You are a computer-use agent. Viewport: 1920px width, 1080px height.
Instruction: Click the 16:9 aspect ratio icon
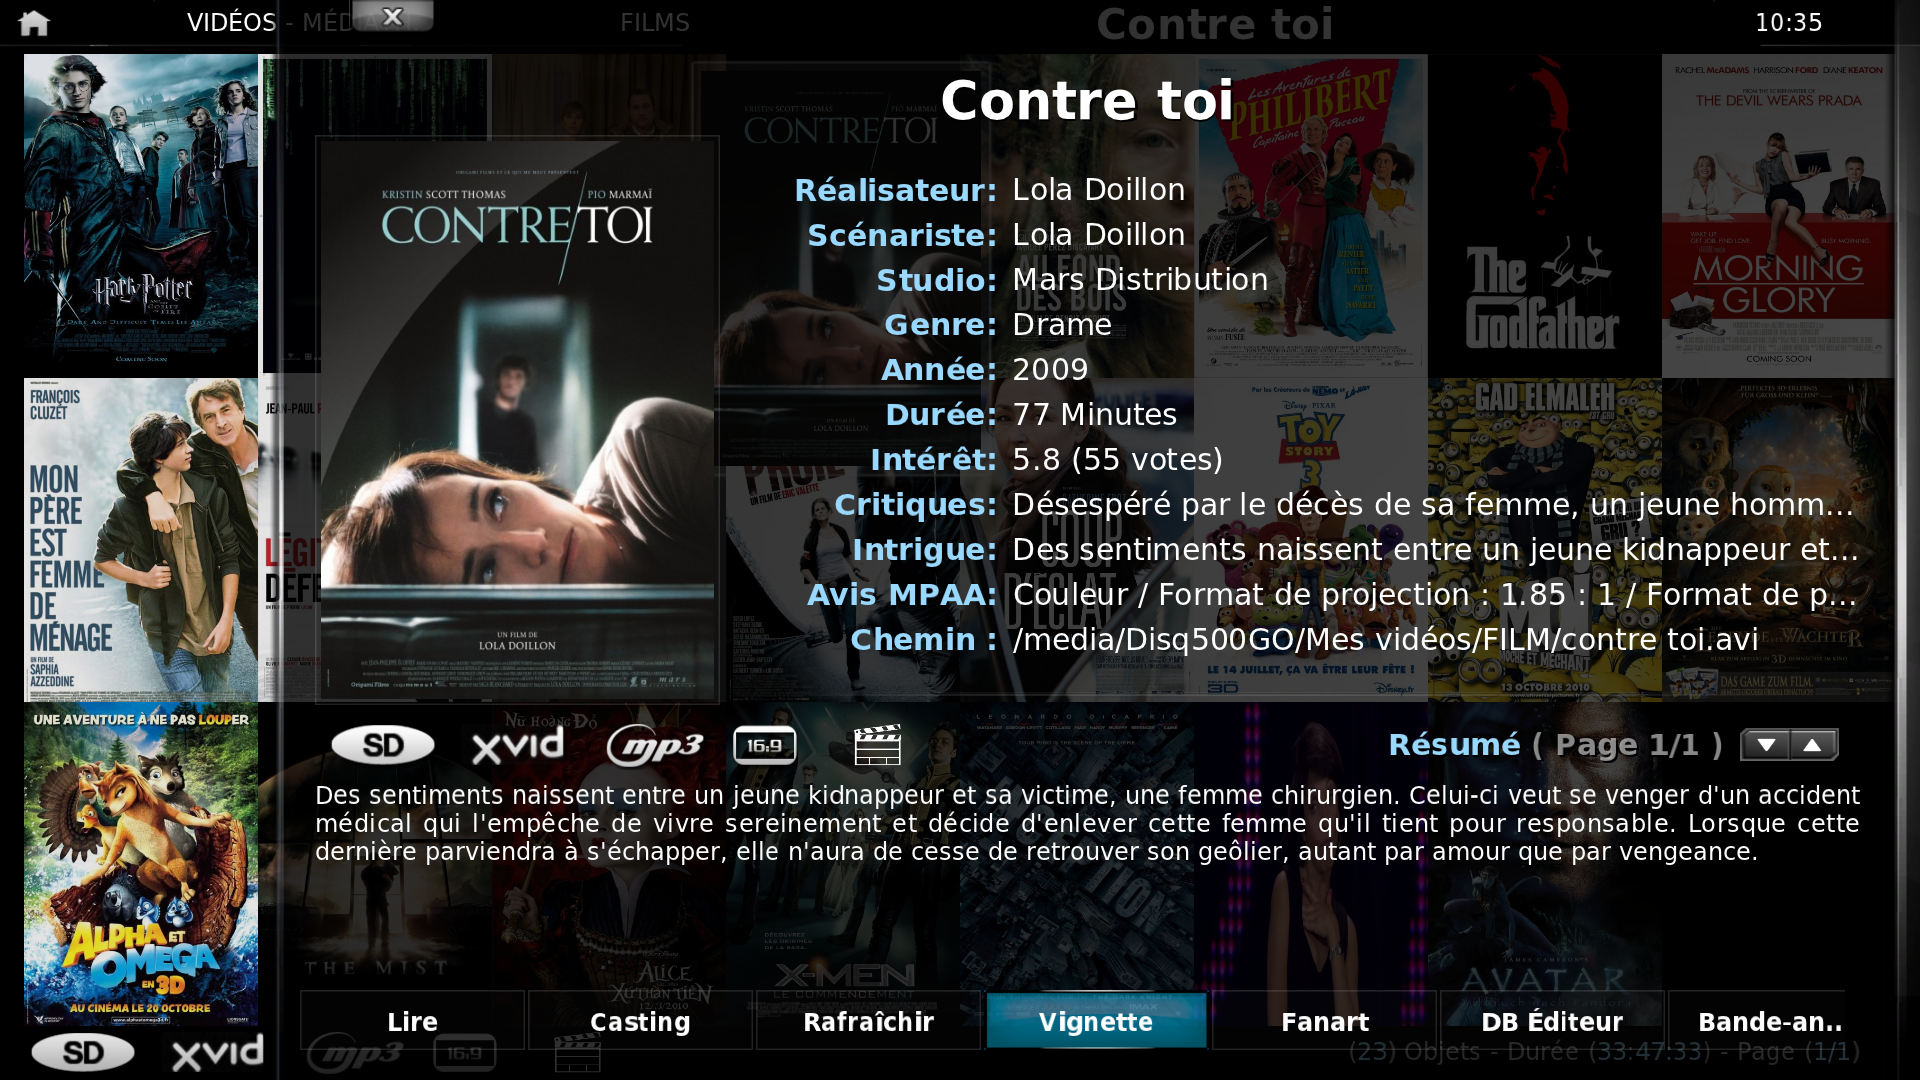765,745
